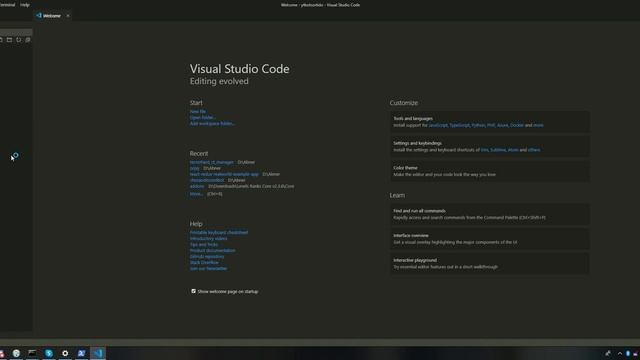Select the Welcome editor tab

point(52,16)
